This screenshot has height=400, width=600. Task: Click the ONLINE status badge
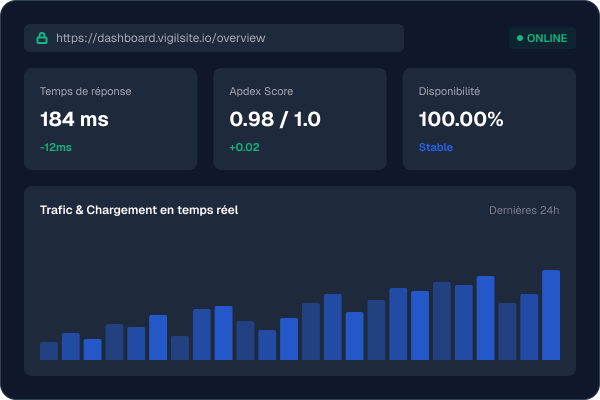[542, 38]
